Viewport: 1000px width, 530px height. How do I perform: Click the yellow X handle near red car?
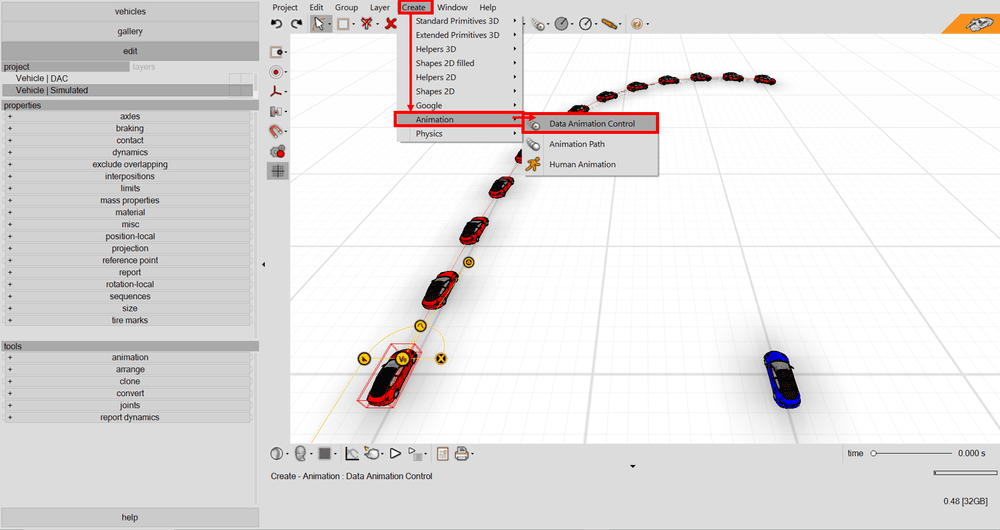441,358
